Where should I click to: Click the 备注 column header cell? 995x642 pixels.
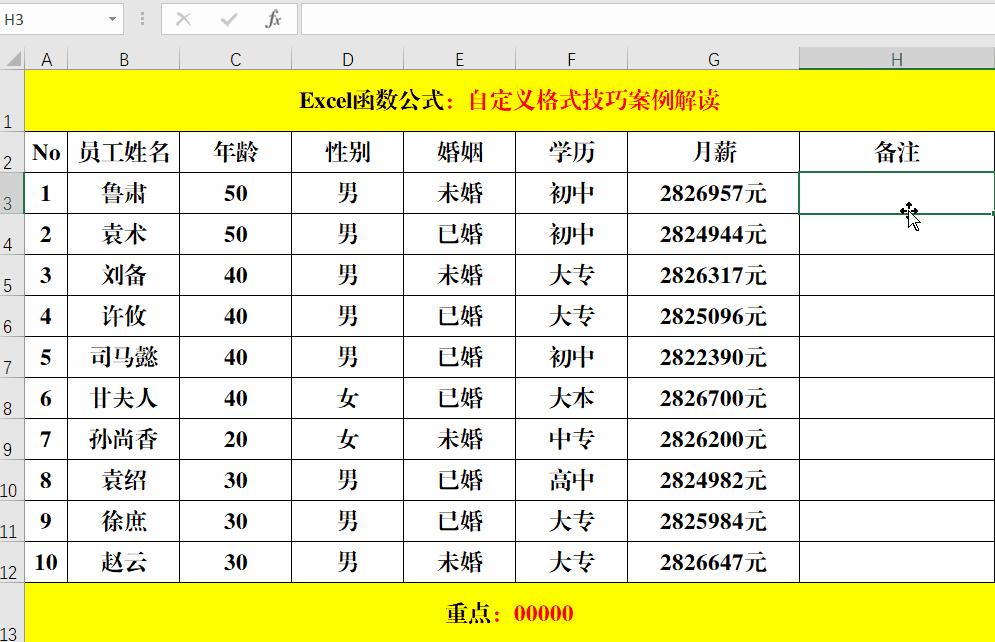click(896, 152)
